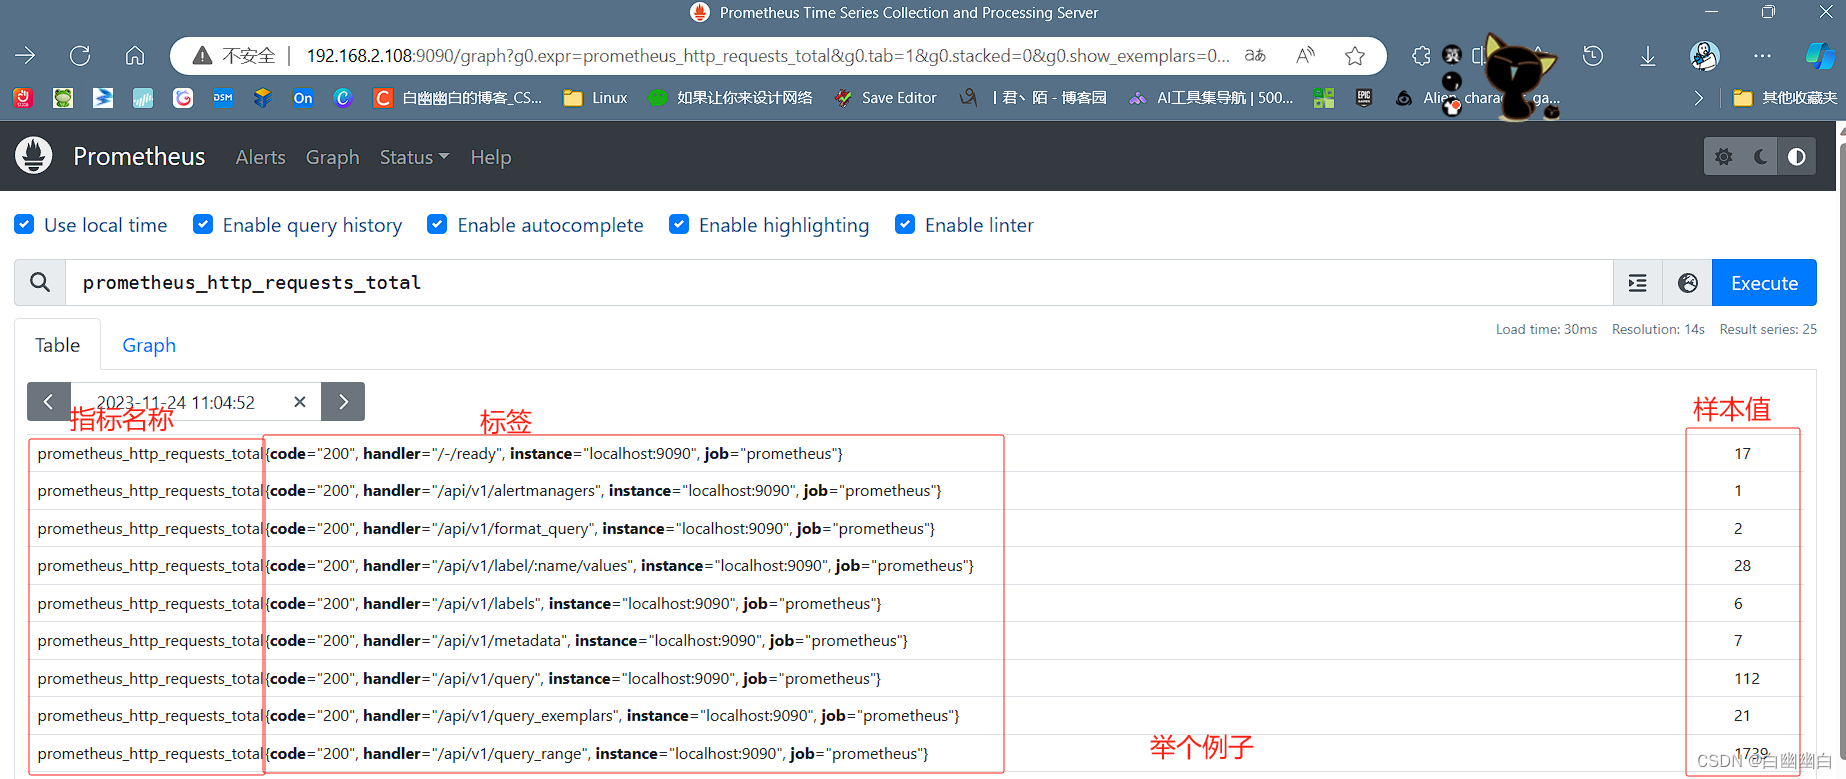Screen dimensions: 1846x779
Task: Open the green frog bookmark icon
Action: pyautogui.click(x=63, y=98)
